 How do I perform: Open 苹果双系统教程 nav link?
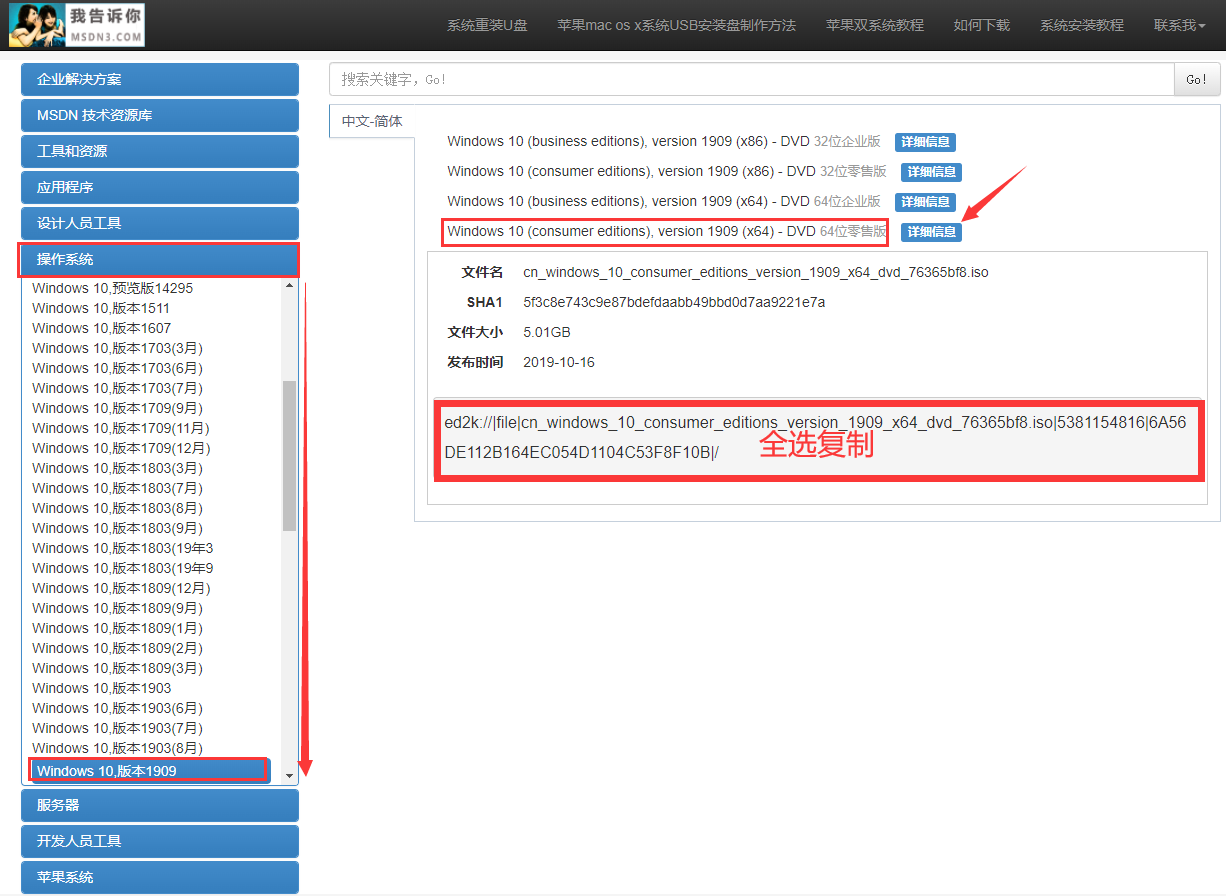[874, 25]
